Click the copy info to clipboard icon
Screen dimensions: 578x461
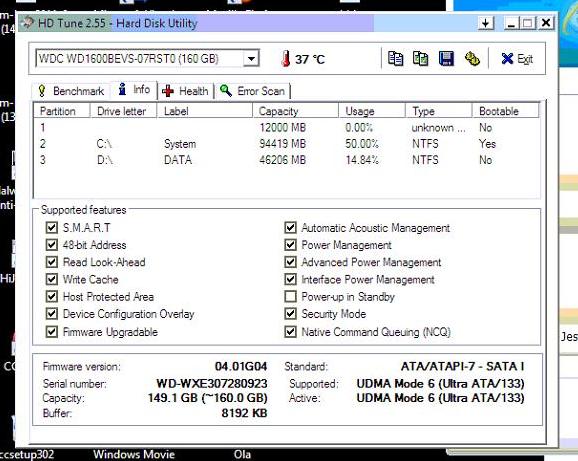396,59
